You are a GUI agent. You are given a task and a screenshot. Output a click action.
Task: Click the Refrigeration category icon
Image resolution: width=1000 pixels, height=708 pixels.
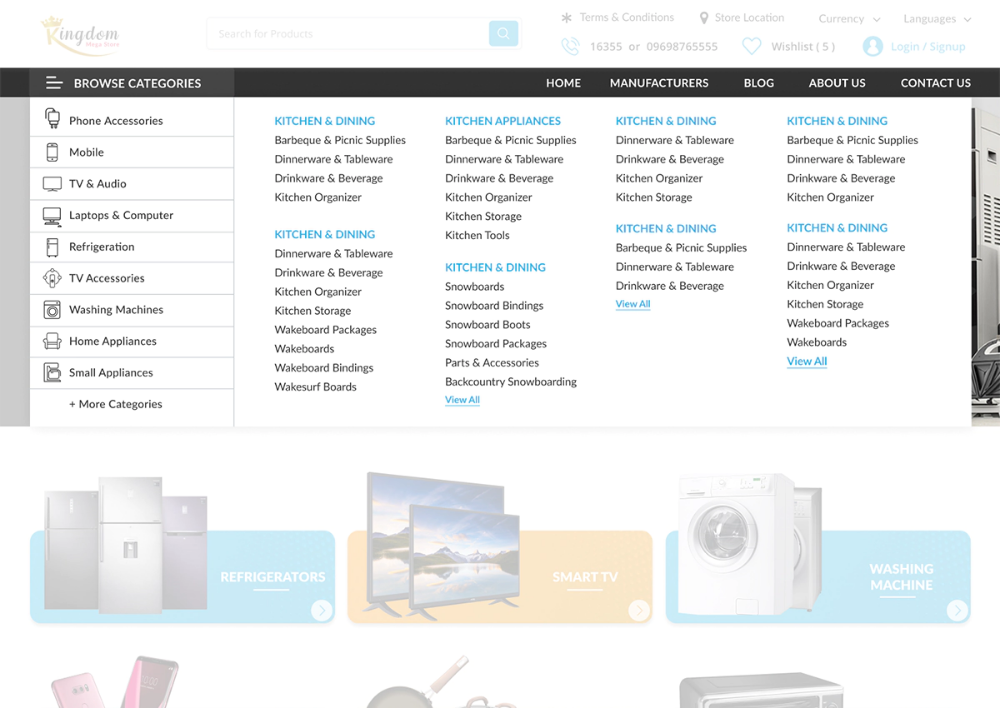click(x=52, y=247)
